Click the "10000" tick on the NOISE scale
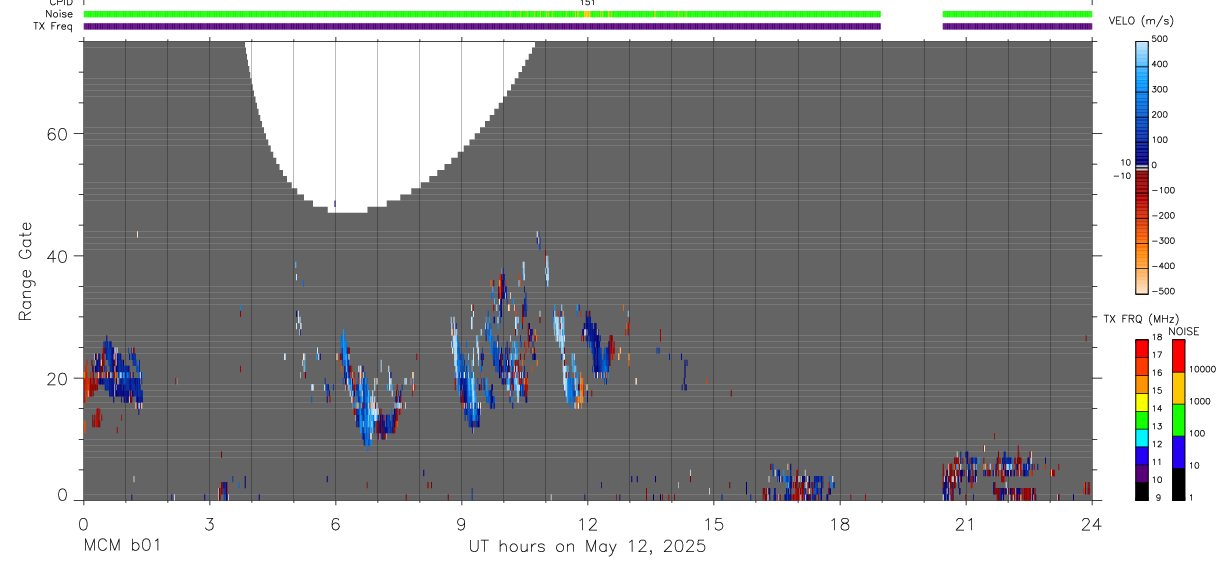 point(1203,369)
